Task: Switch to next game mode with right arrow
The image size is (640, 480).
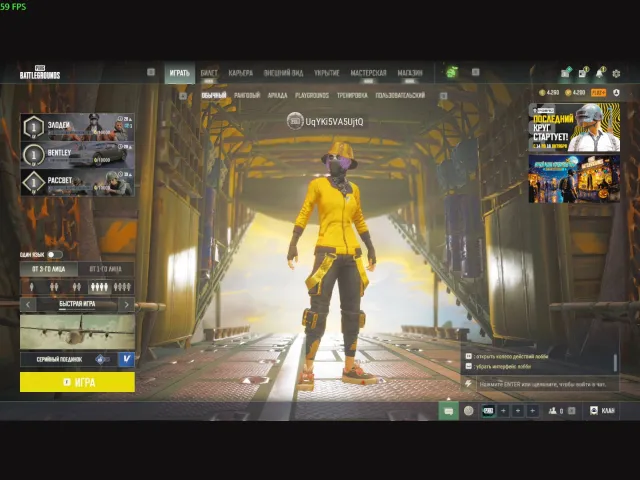Action: [x=127, y=304]
